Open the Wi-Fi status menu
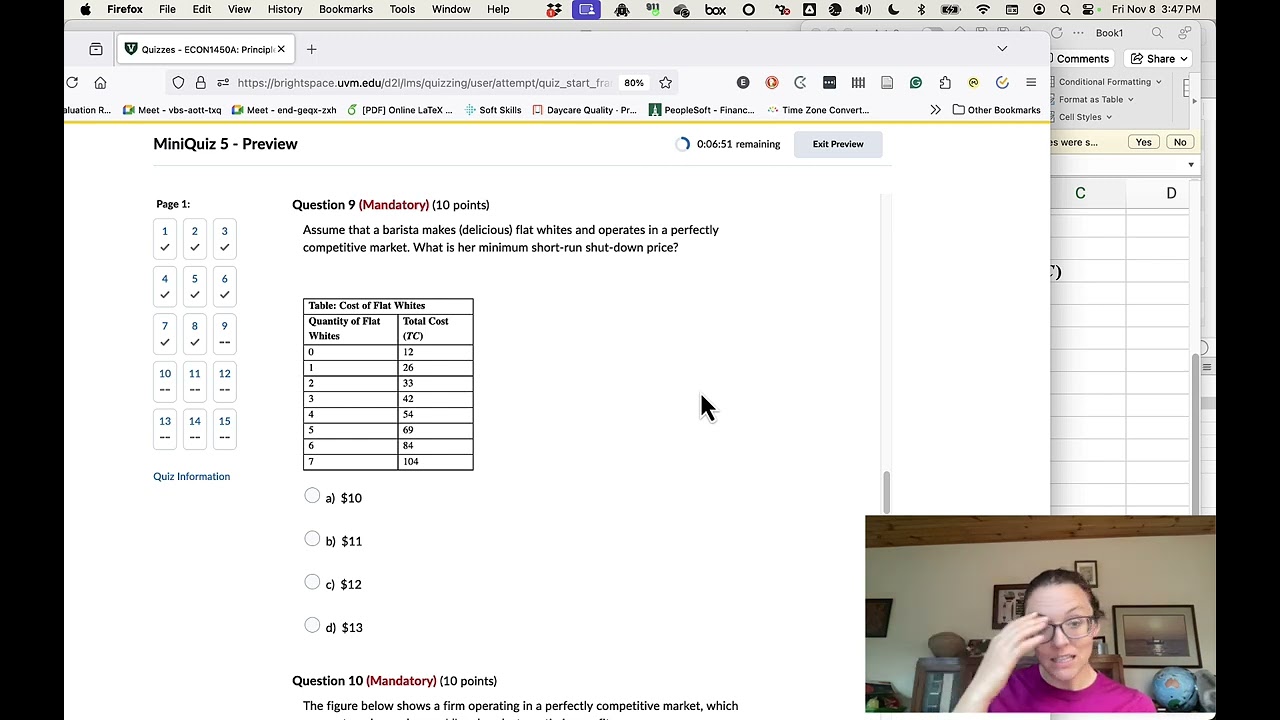The height and width of the screenshot is (720, 1280). click(x=983, y=9)
